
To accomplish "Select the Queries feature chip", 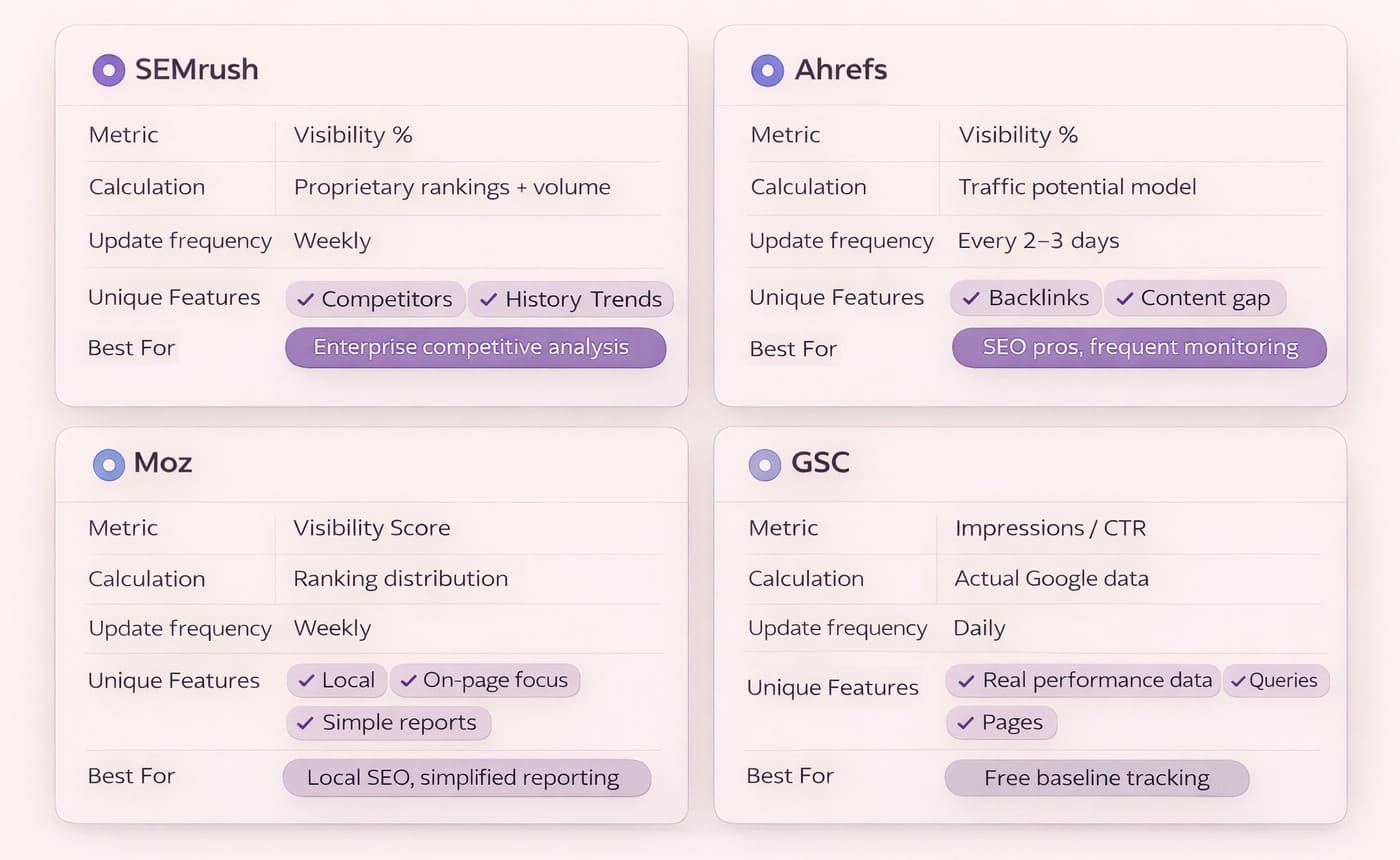I will (1275, 681).
